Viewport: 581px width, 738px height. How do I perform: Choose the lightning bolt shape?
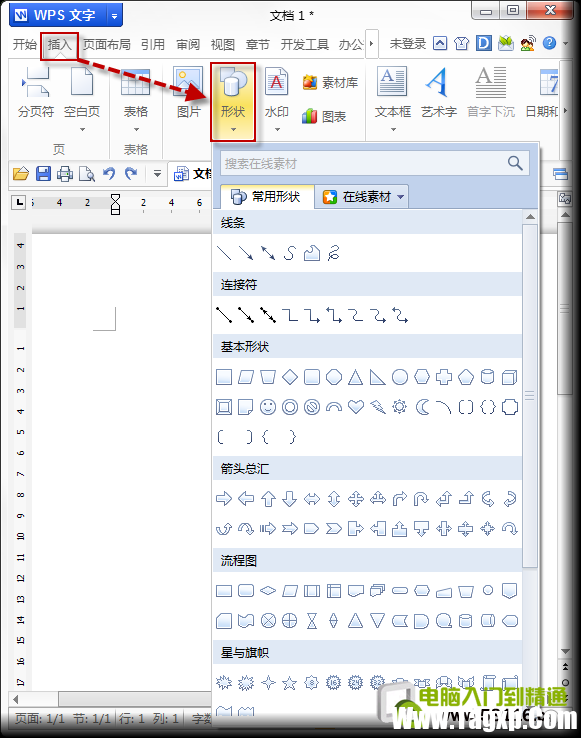tap(378, 407)
